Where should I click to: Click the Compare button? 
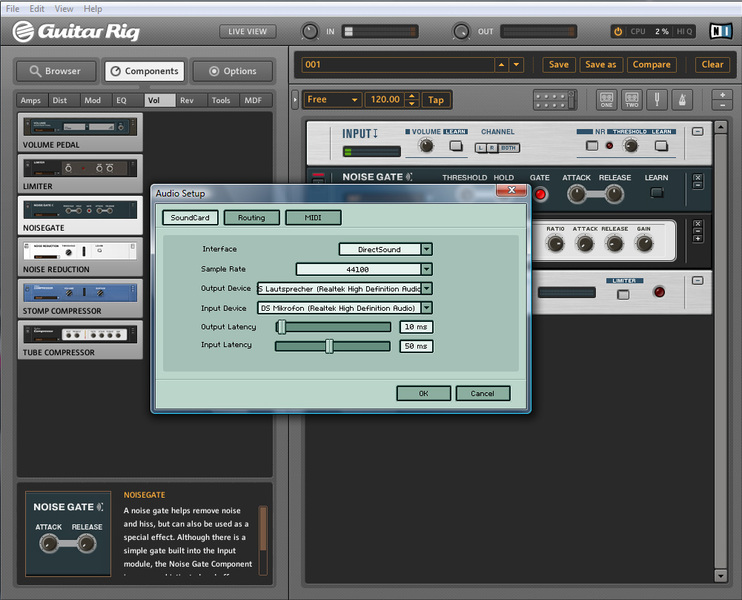[652, 65]
